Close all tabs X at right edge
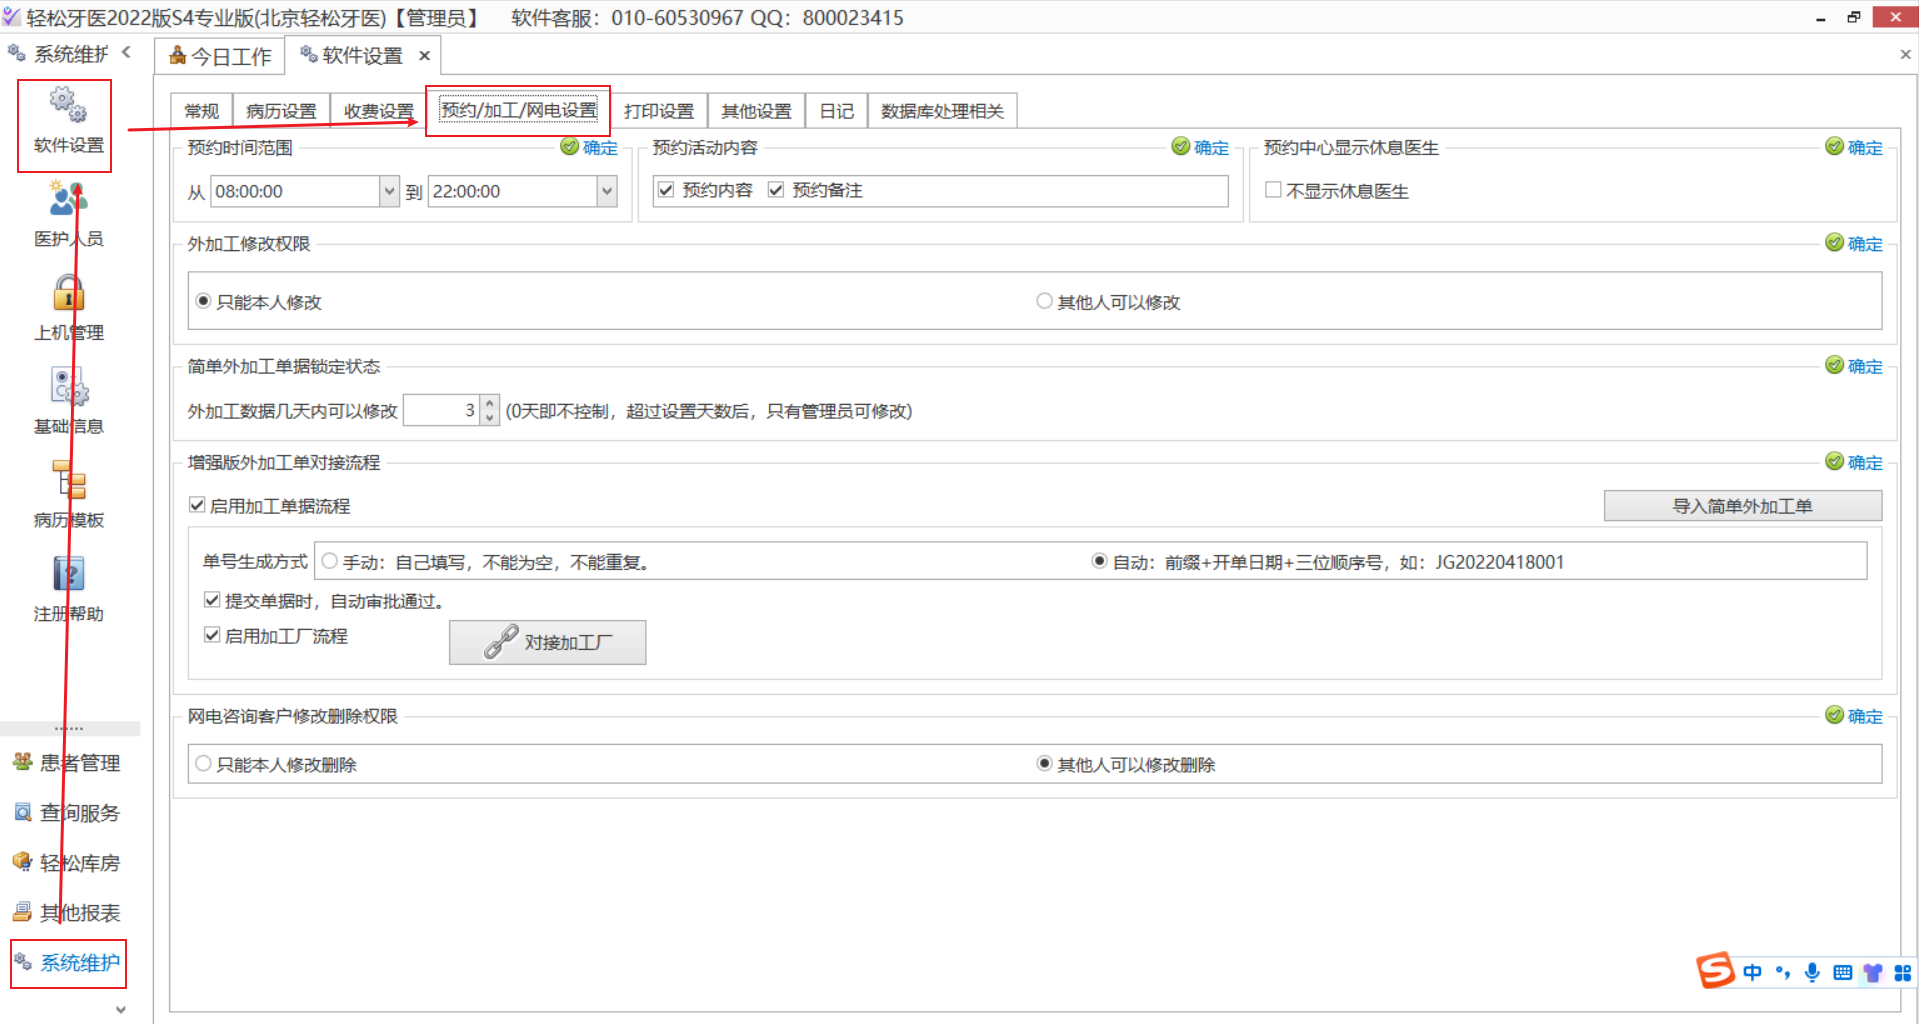Viewport: 1919px width, 1024px height. pos(1905,55)
